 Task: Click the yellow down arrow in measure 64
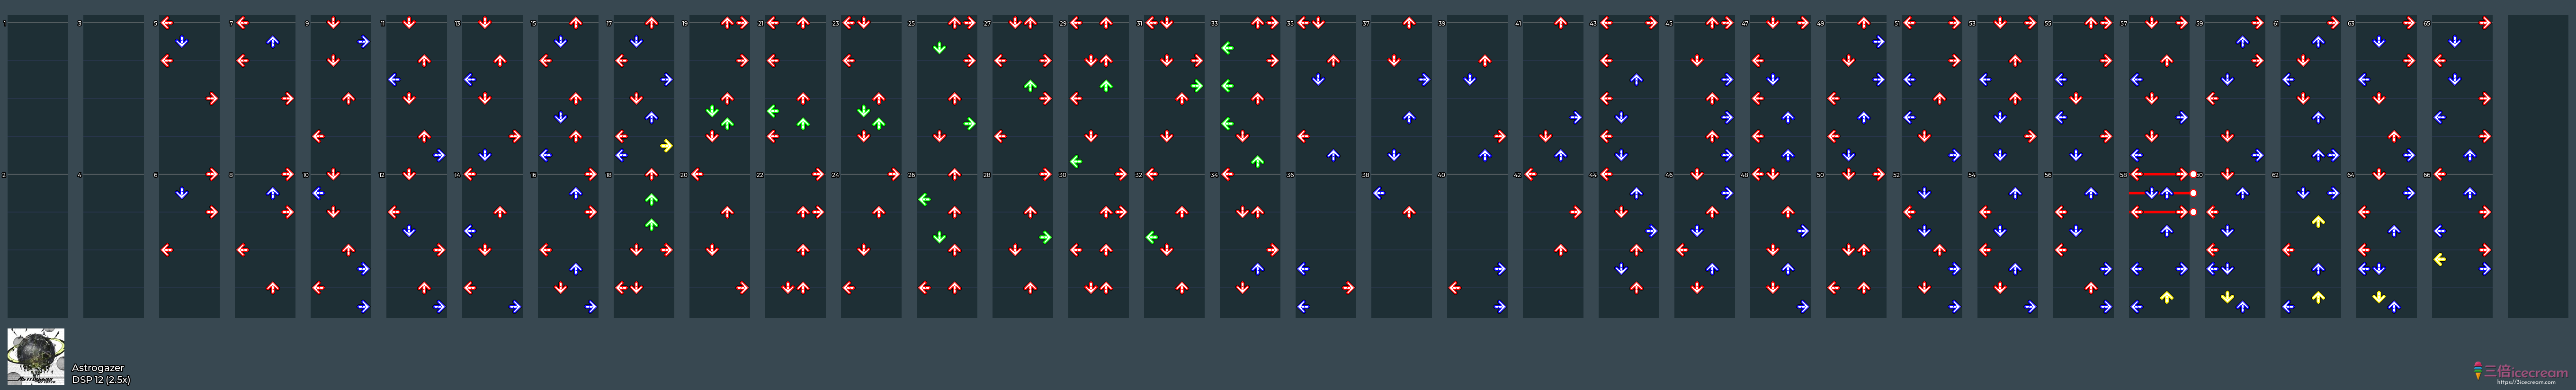2379,297
